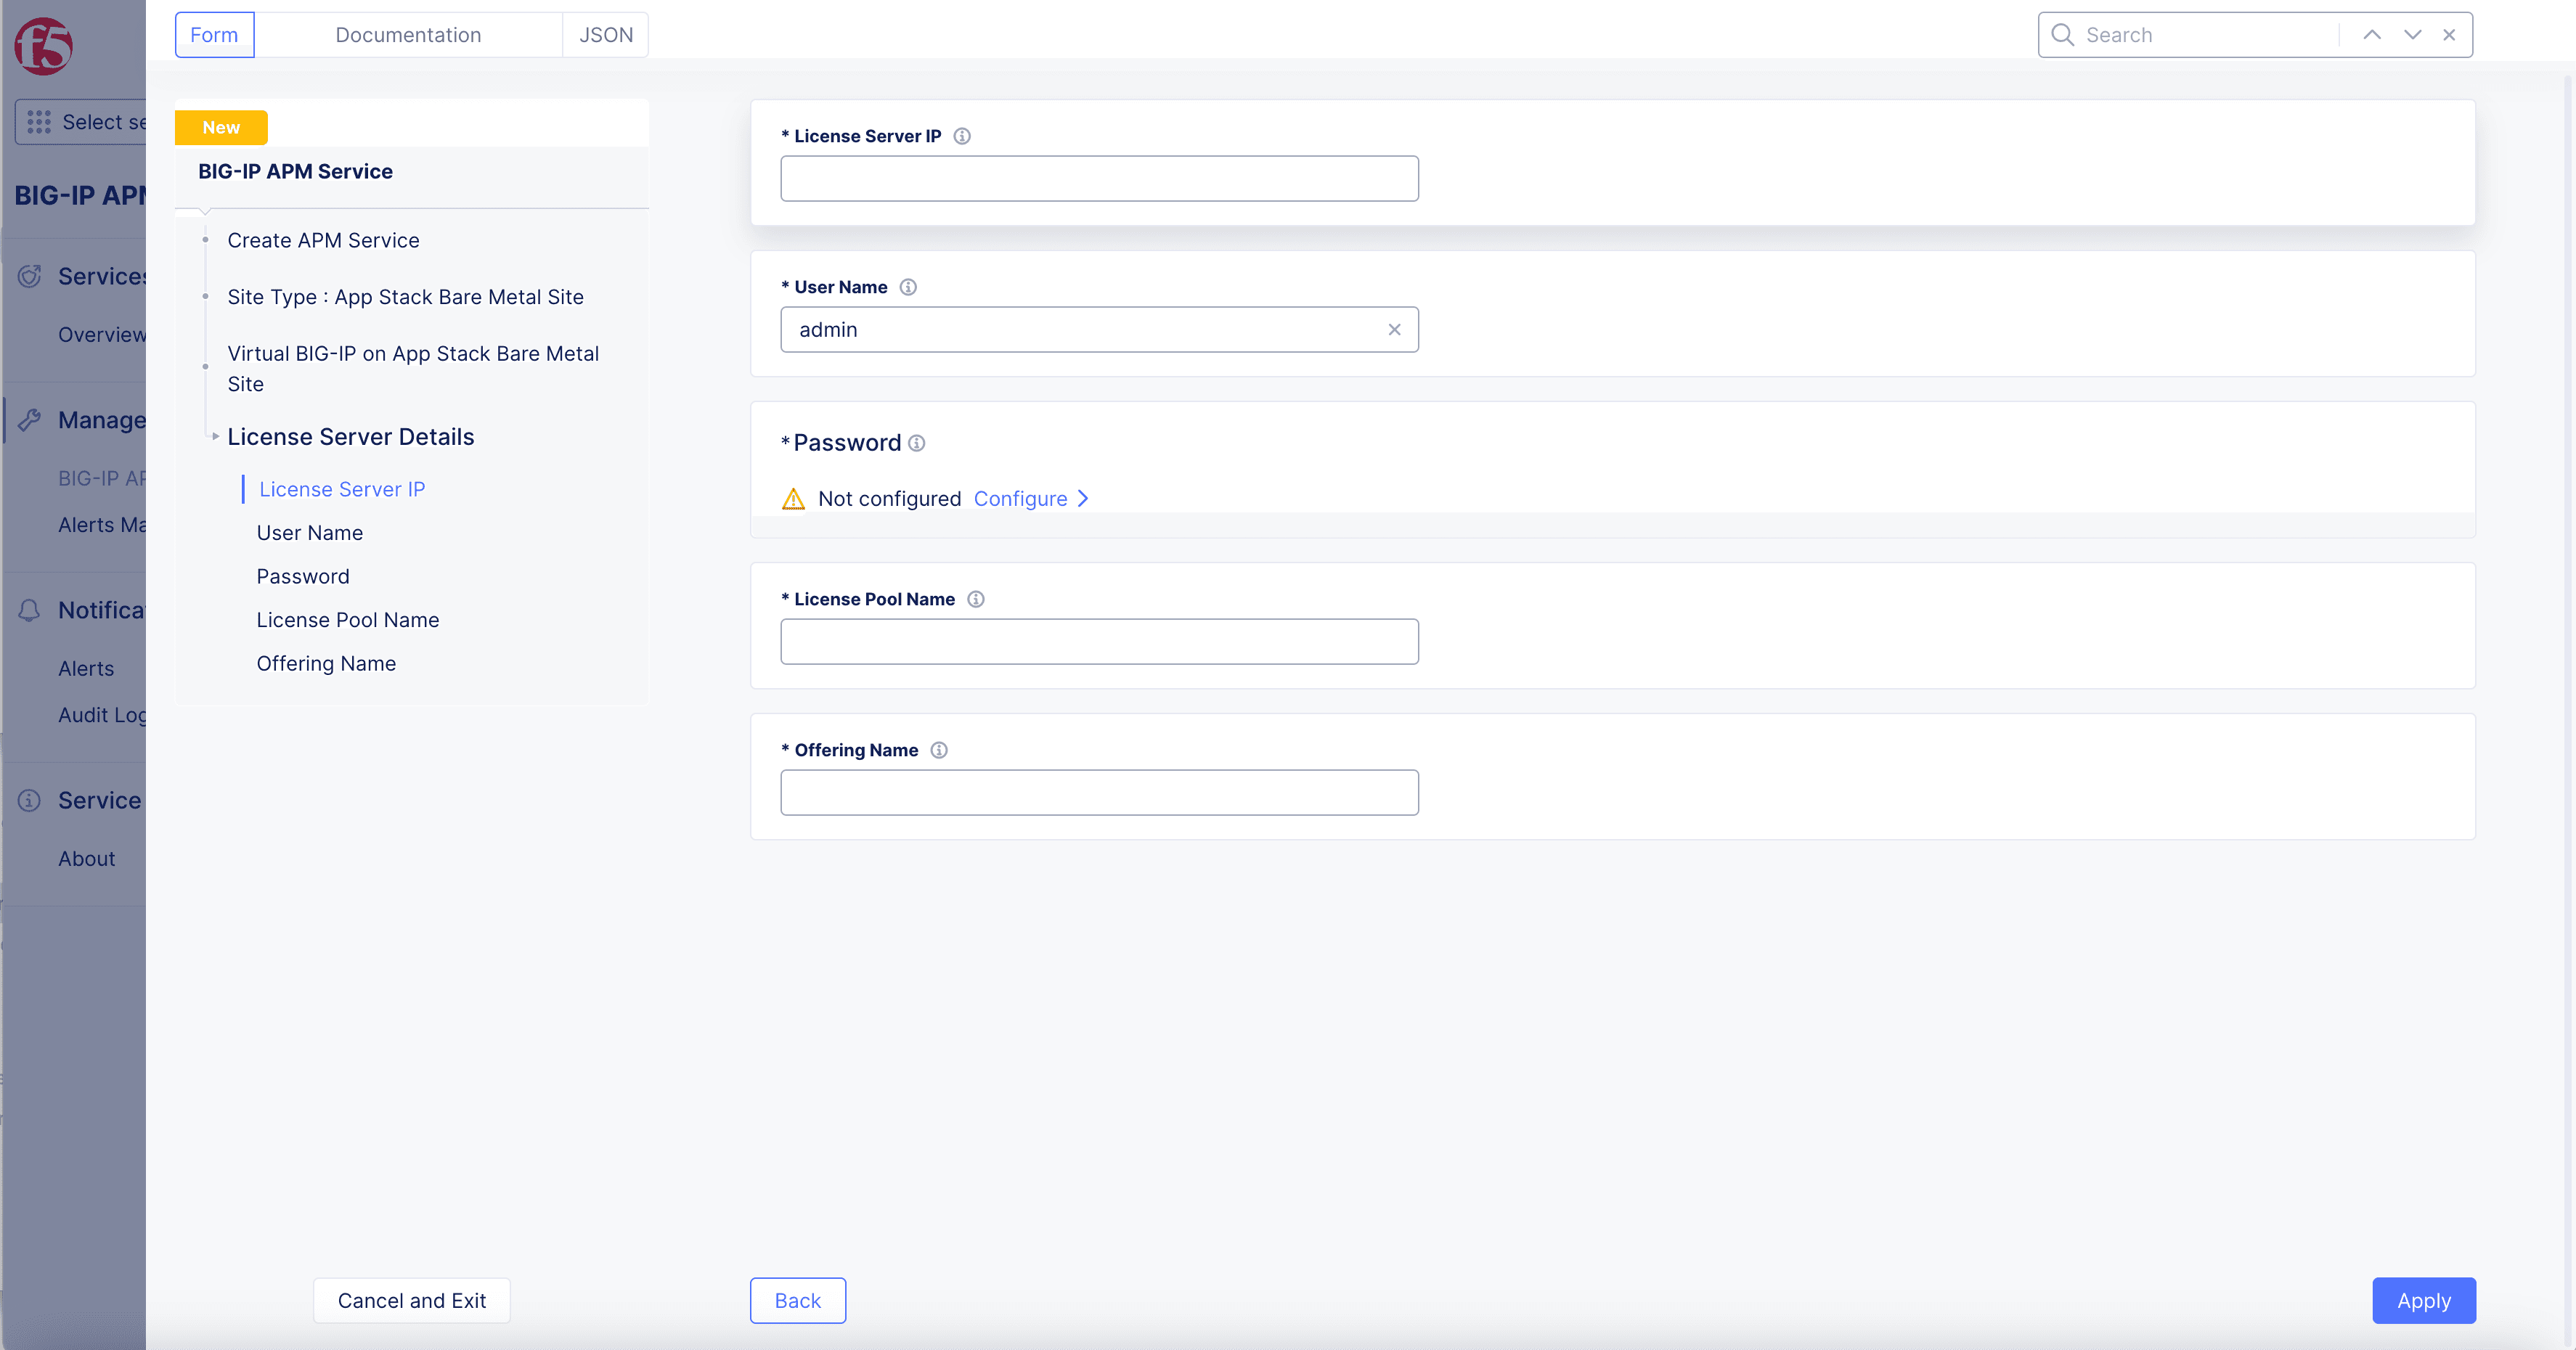Select License Server Details heading

(350, 437)
